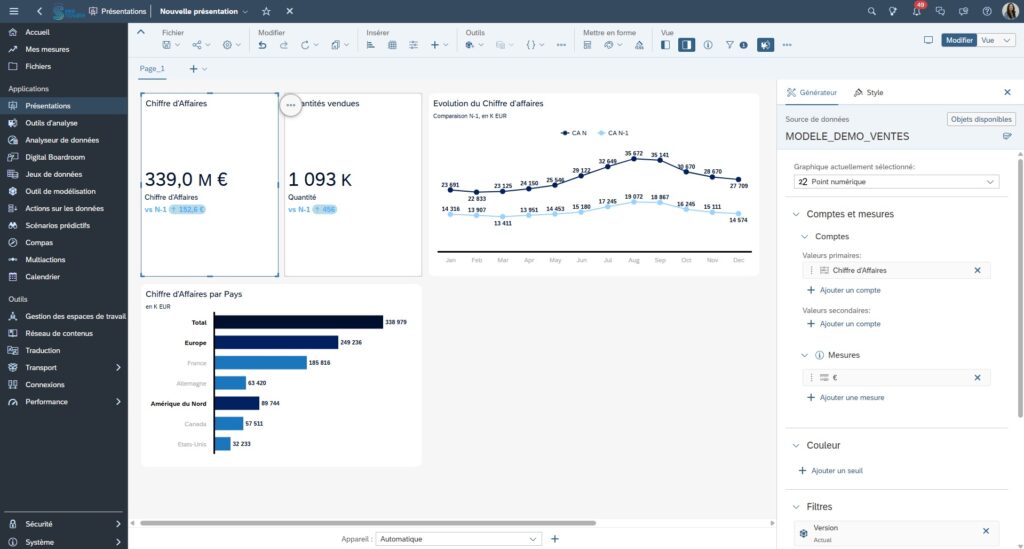Open the Point numérique chart type dropdown
The image size is (1024, 549).
(896, 182)
